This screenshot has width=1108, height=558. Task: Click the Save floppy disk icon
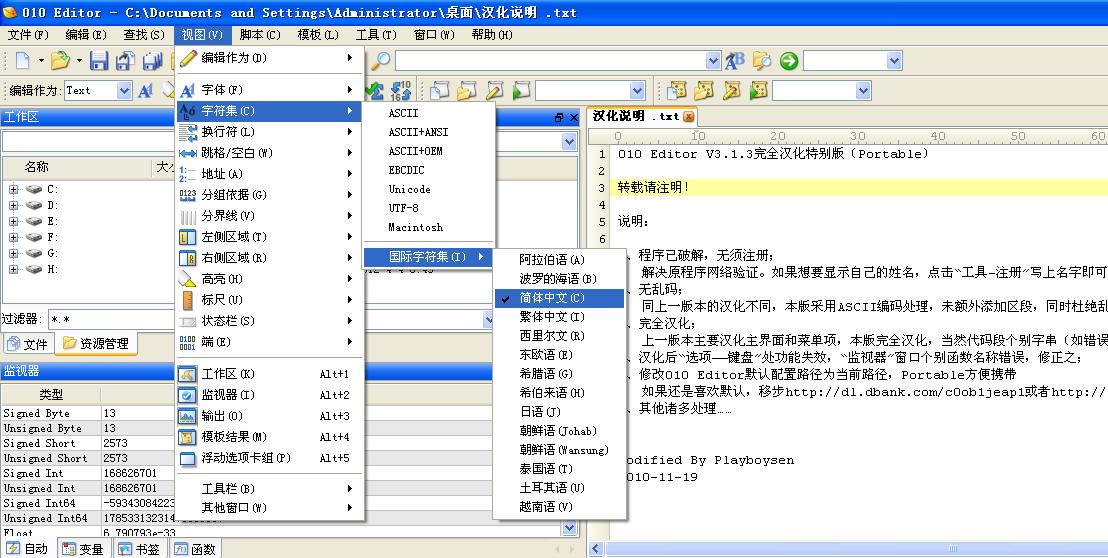[x=98, y=61]
